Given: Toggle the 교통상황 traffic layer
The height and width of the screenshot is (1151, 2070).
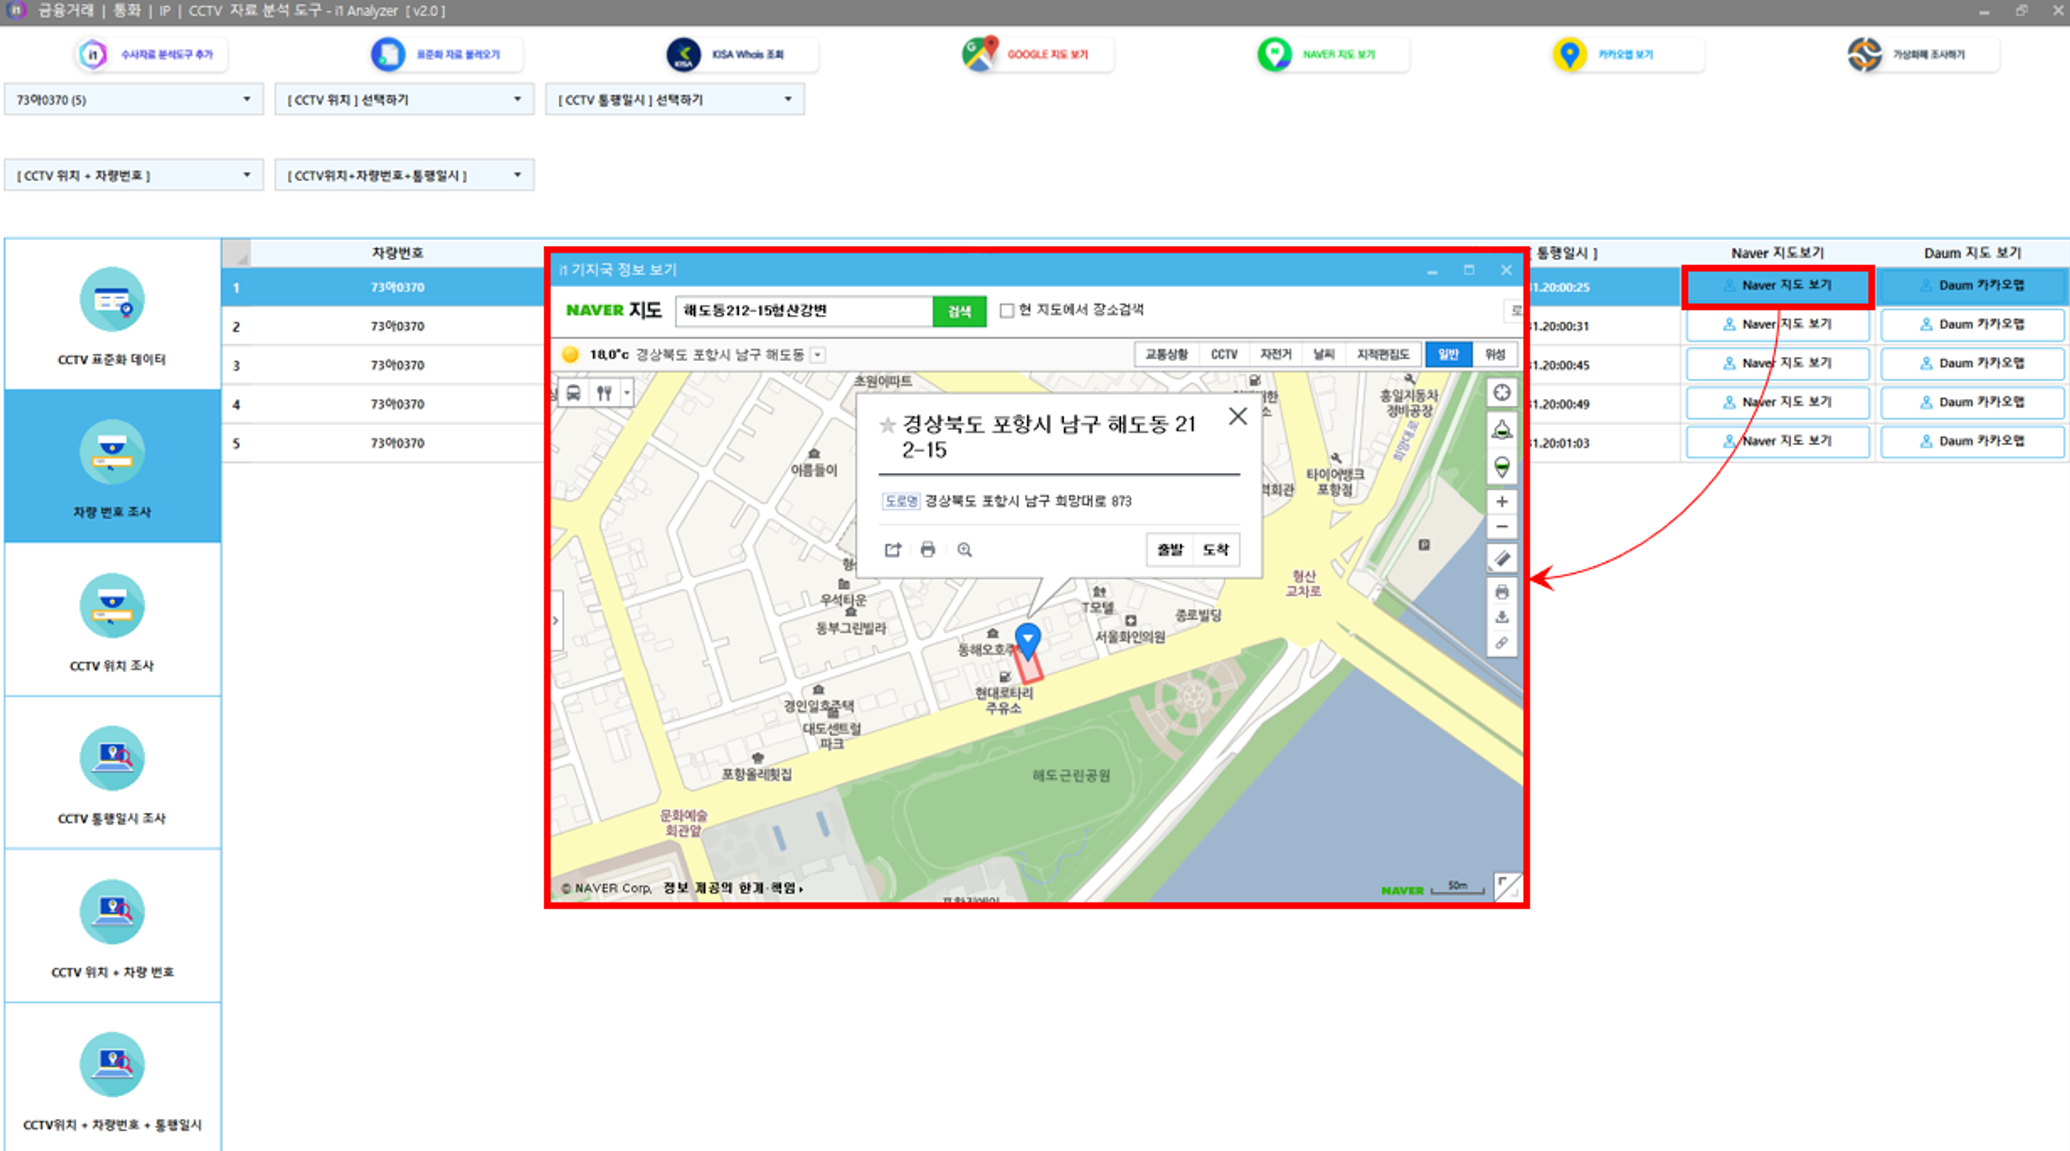Looking at the screenshot, I should tap(1166, 354).
